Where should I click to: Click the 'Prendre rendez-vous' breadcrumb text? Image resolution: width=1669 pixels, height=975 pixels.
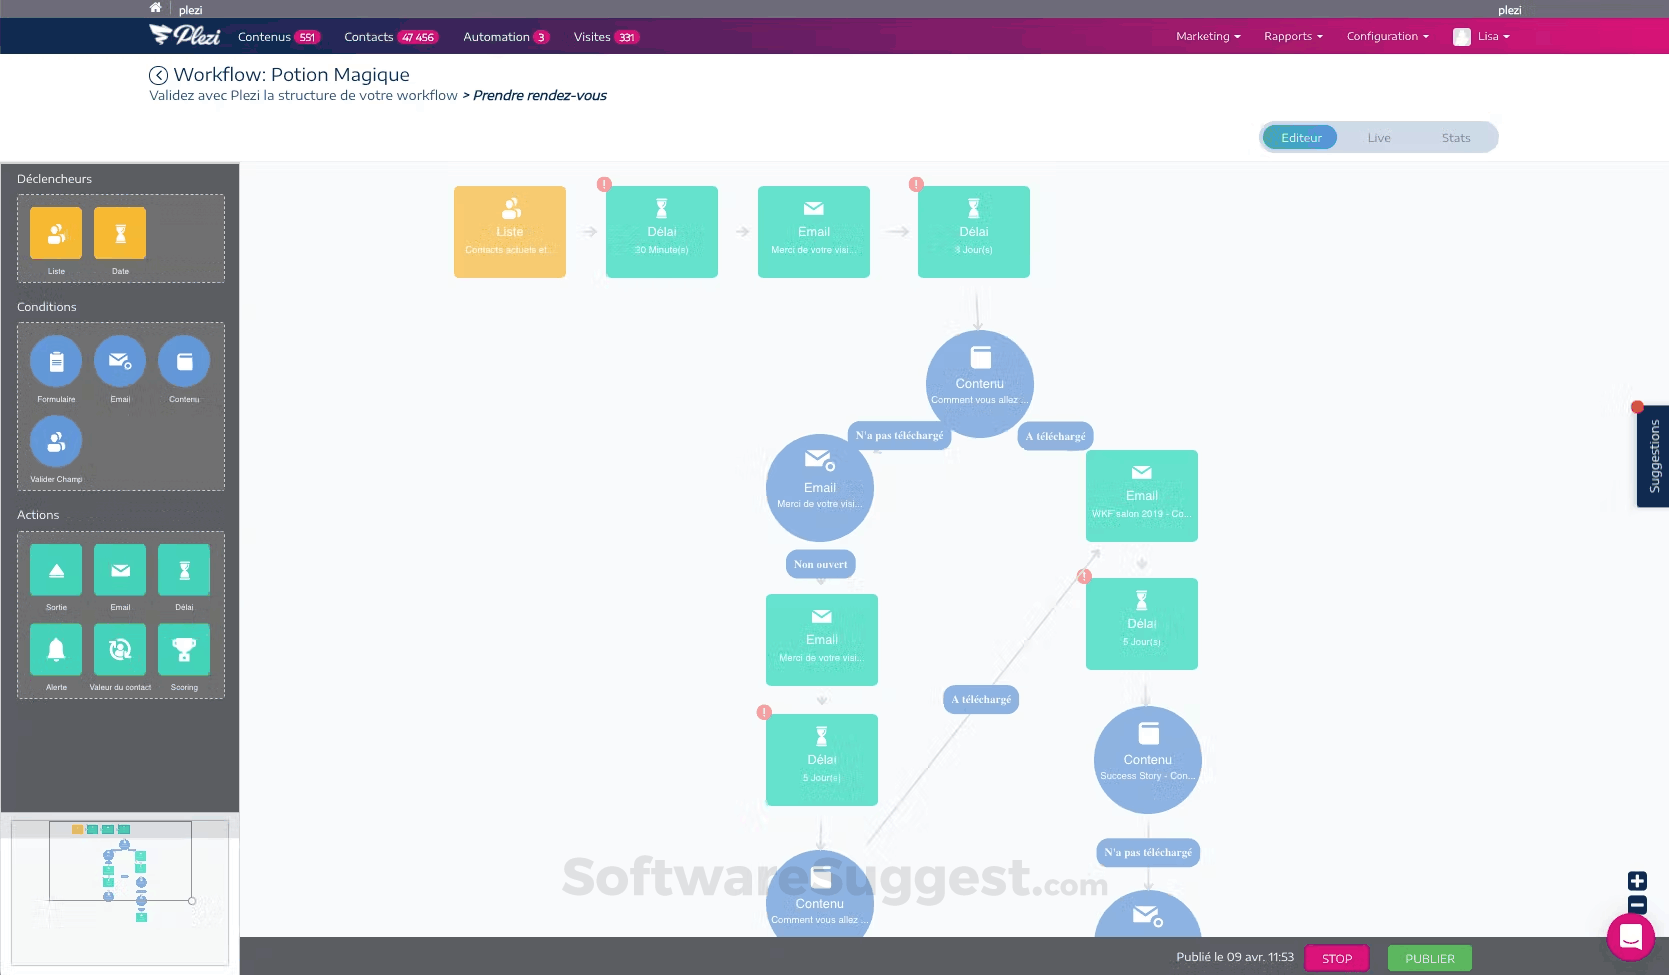point(540,96)
